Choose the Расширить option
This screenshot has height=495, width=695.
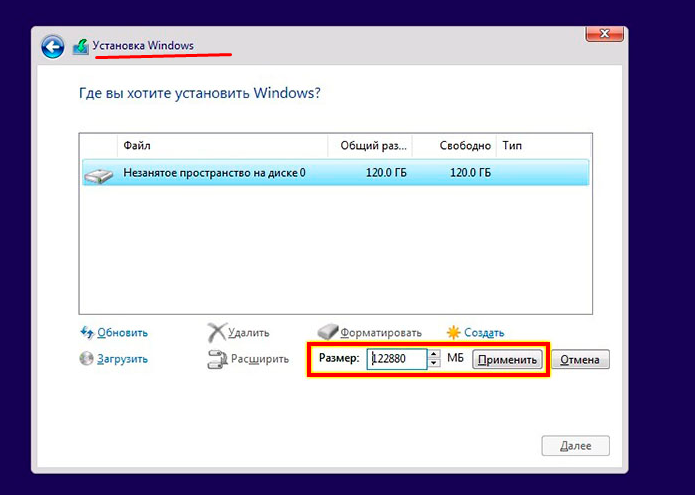pyautogui.click(x=260, y=359)
